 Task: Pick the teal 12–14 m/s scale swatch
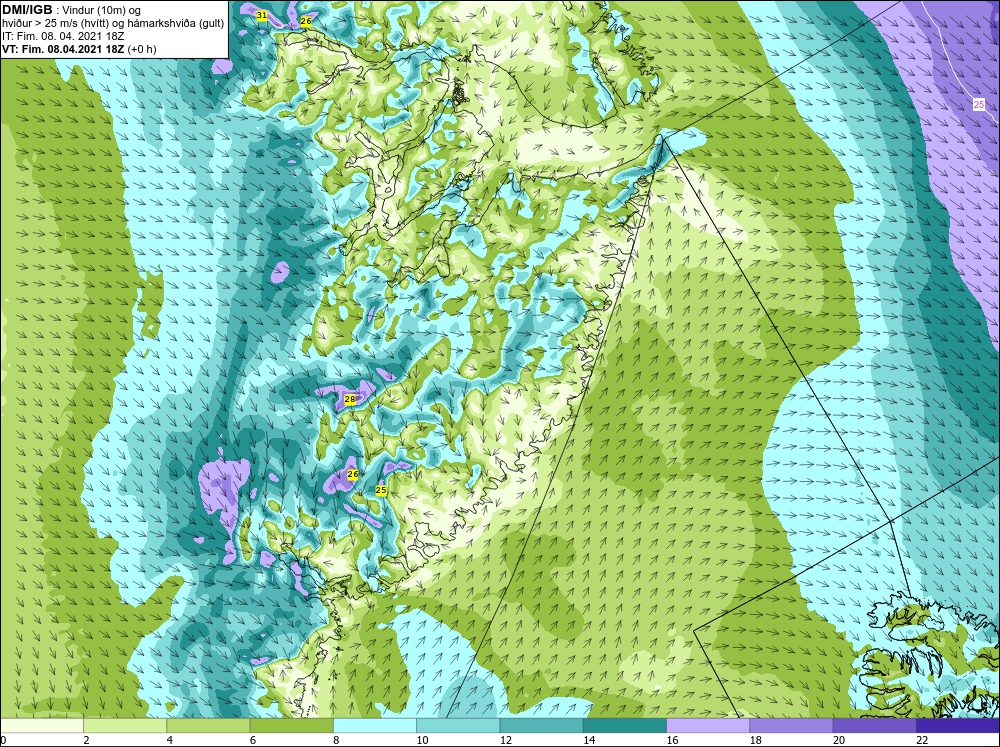click(541, 725)
